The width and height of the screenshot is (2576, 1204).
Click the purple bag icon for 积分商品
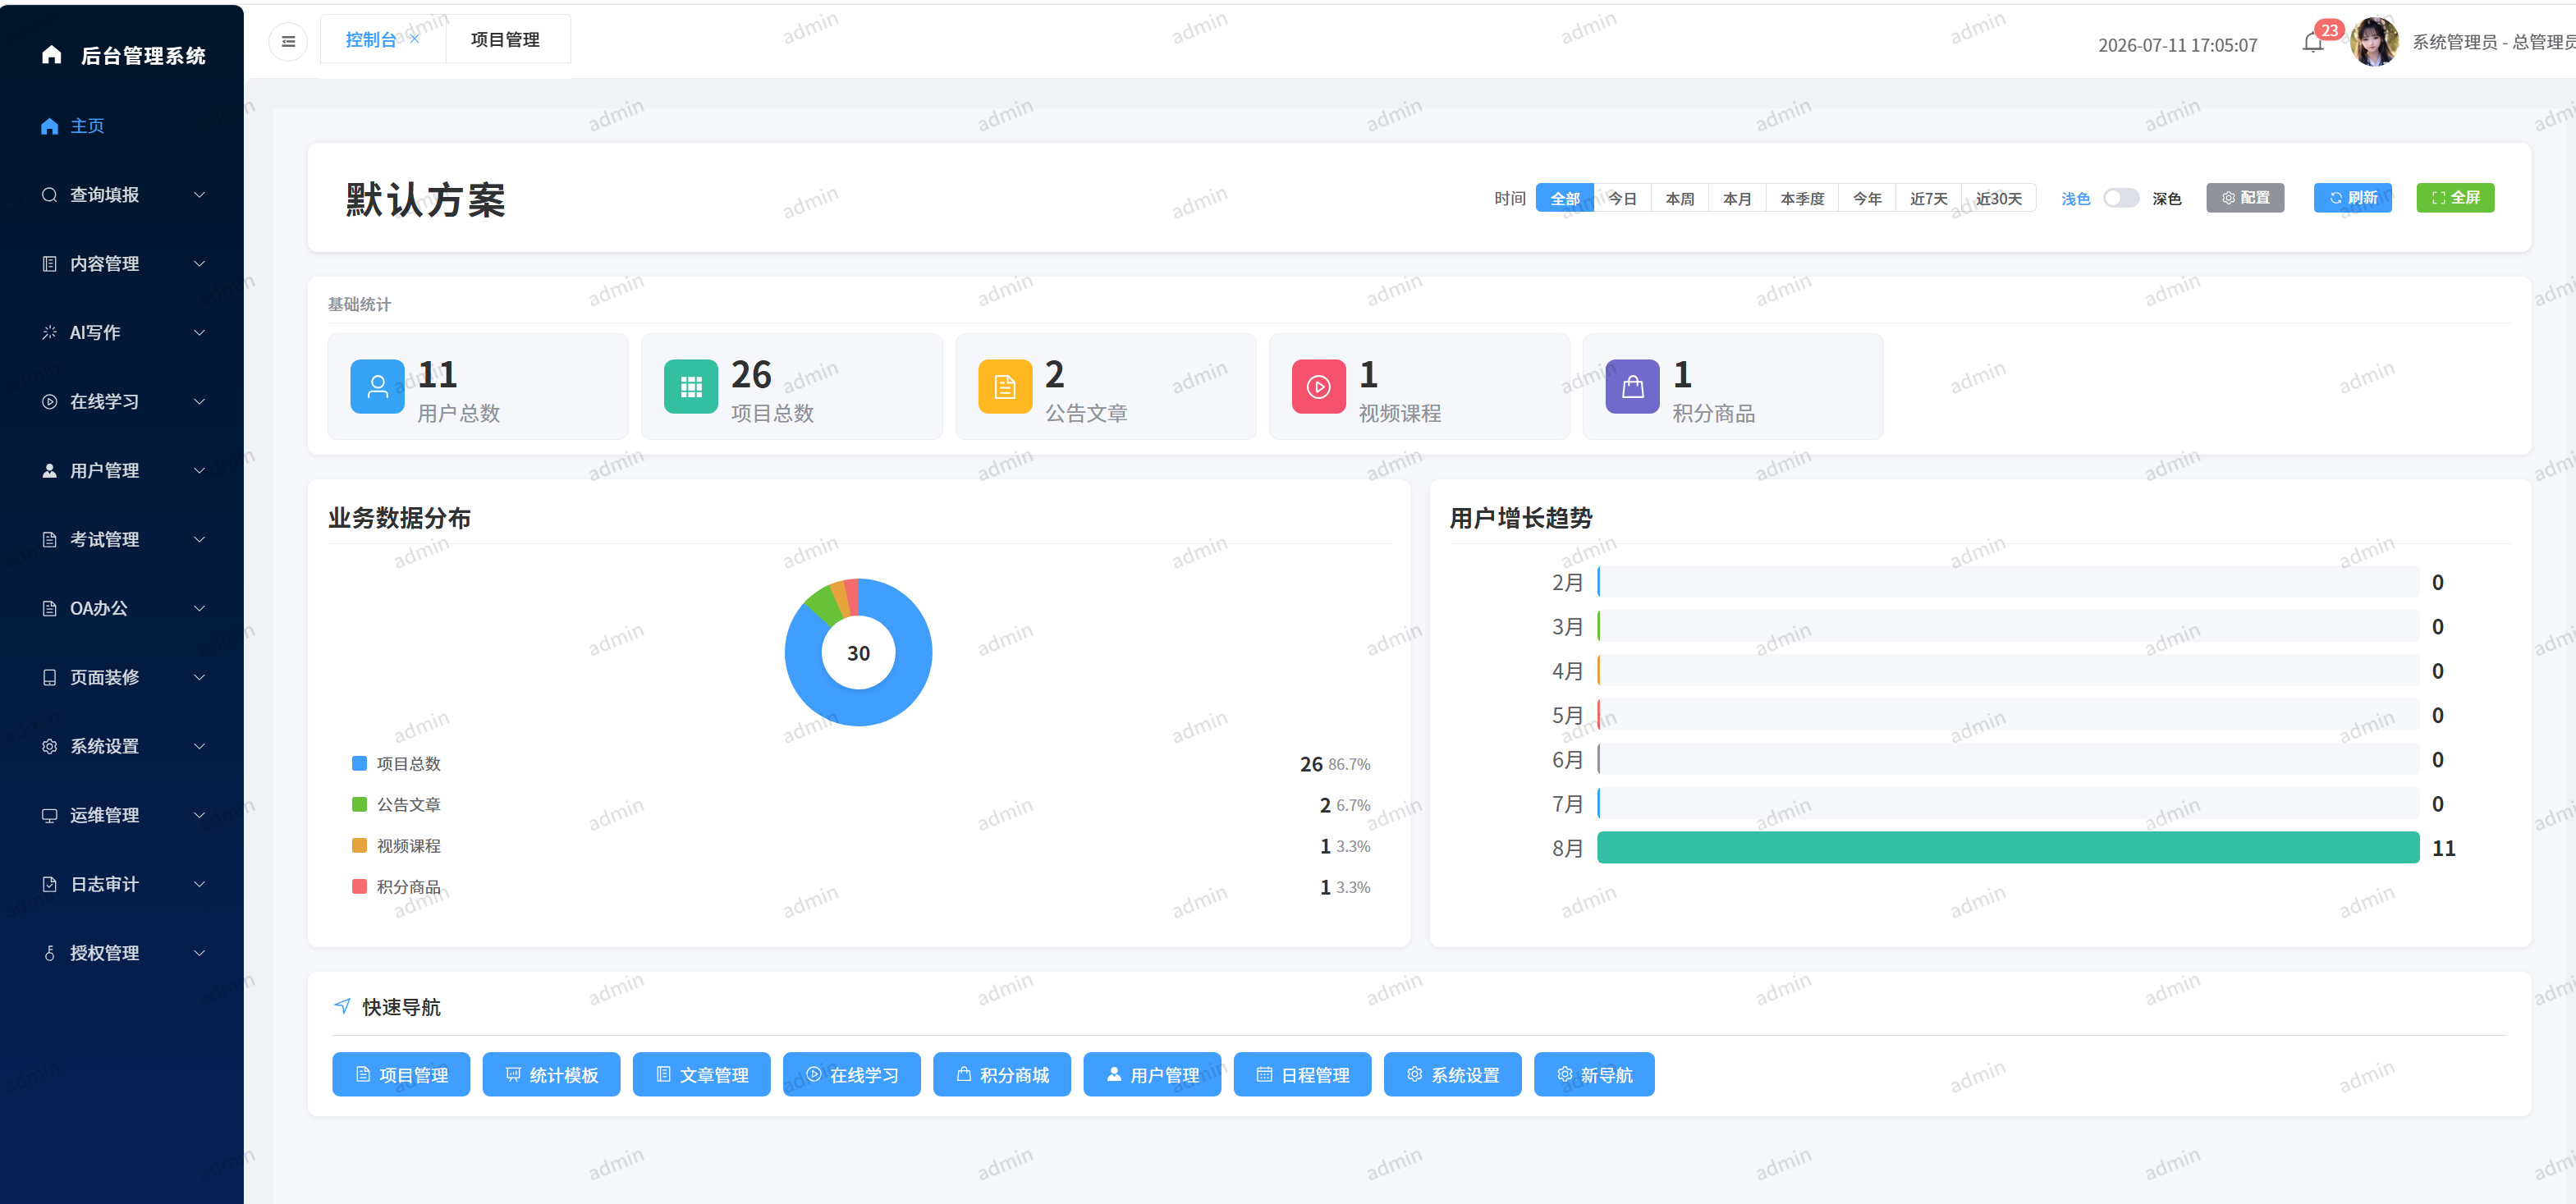coord(1633,386)
